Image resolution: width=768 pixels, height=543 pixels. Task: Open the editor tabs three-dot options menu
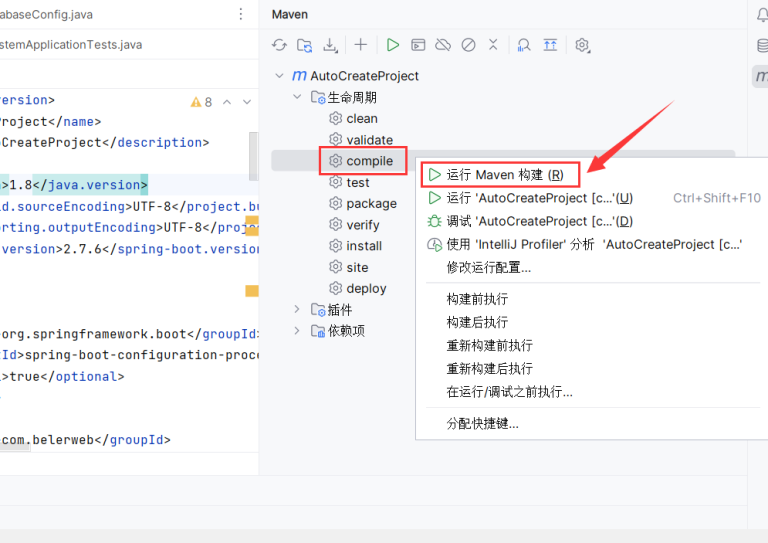(240, 14)
